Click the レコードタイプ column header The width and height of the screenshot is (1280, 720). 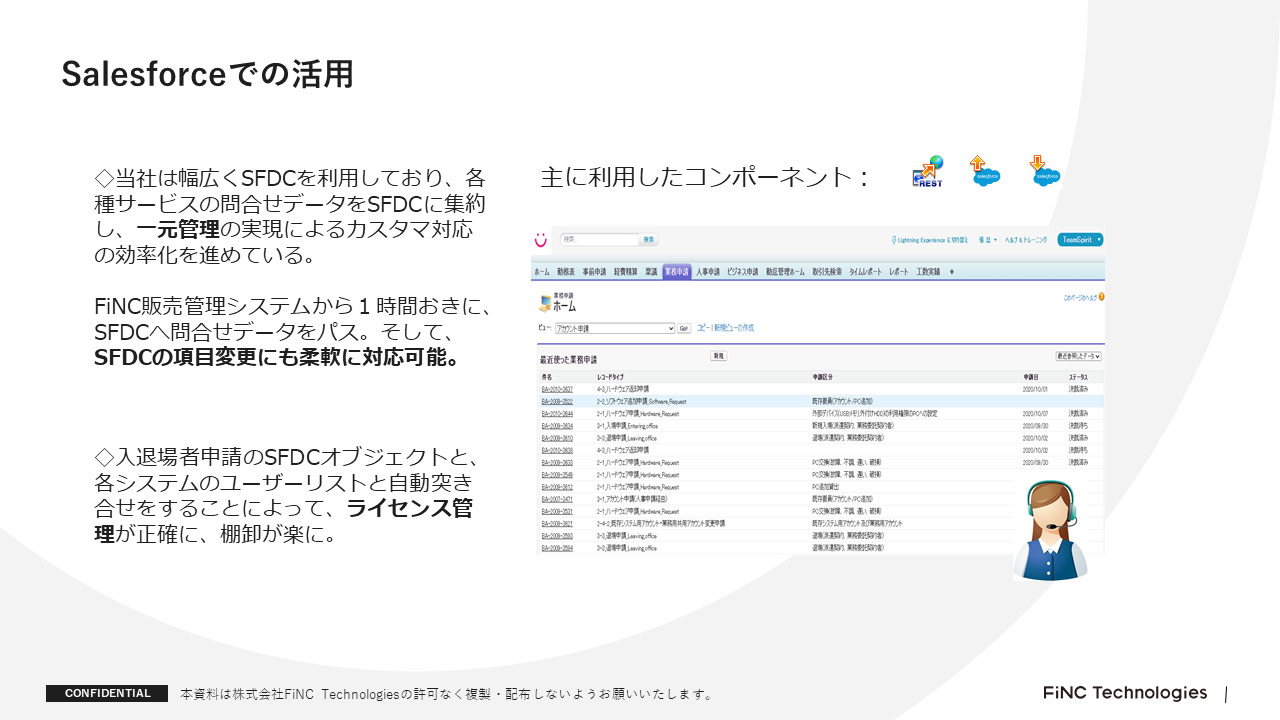[x=609, y=376]
